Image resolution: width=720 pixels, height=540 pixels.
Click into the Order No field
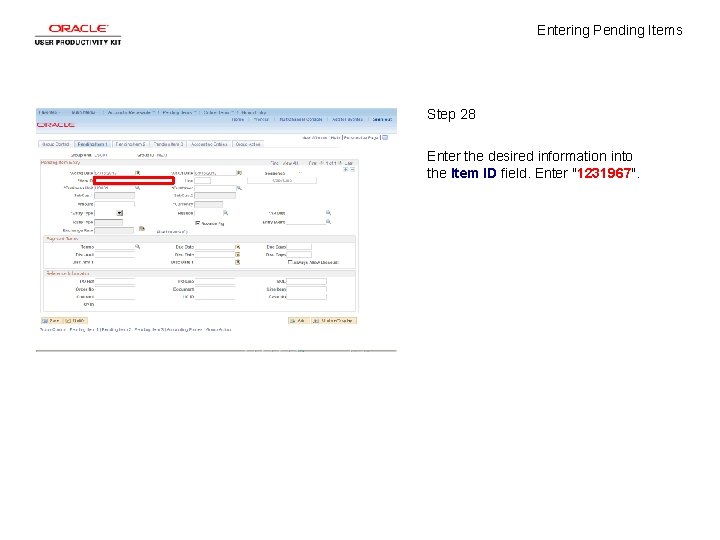point(115,289)
